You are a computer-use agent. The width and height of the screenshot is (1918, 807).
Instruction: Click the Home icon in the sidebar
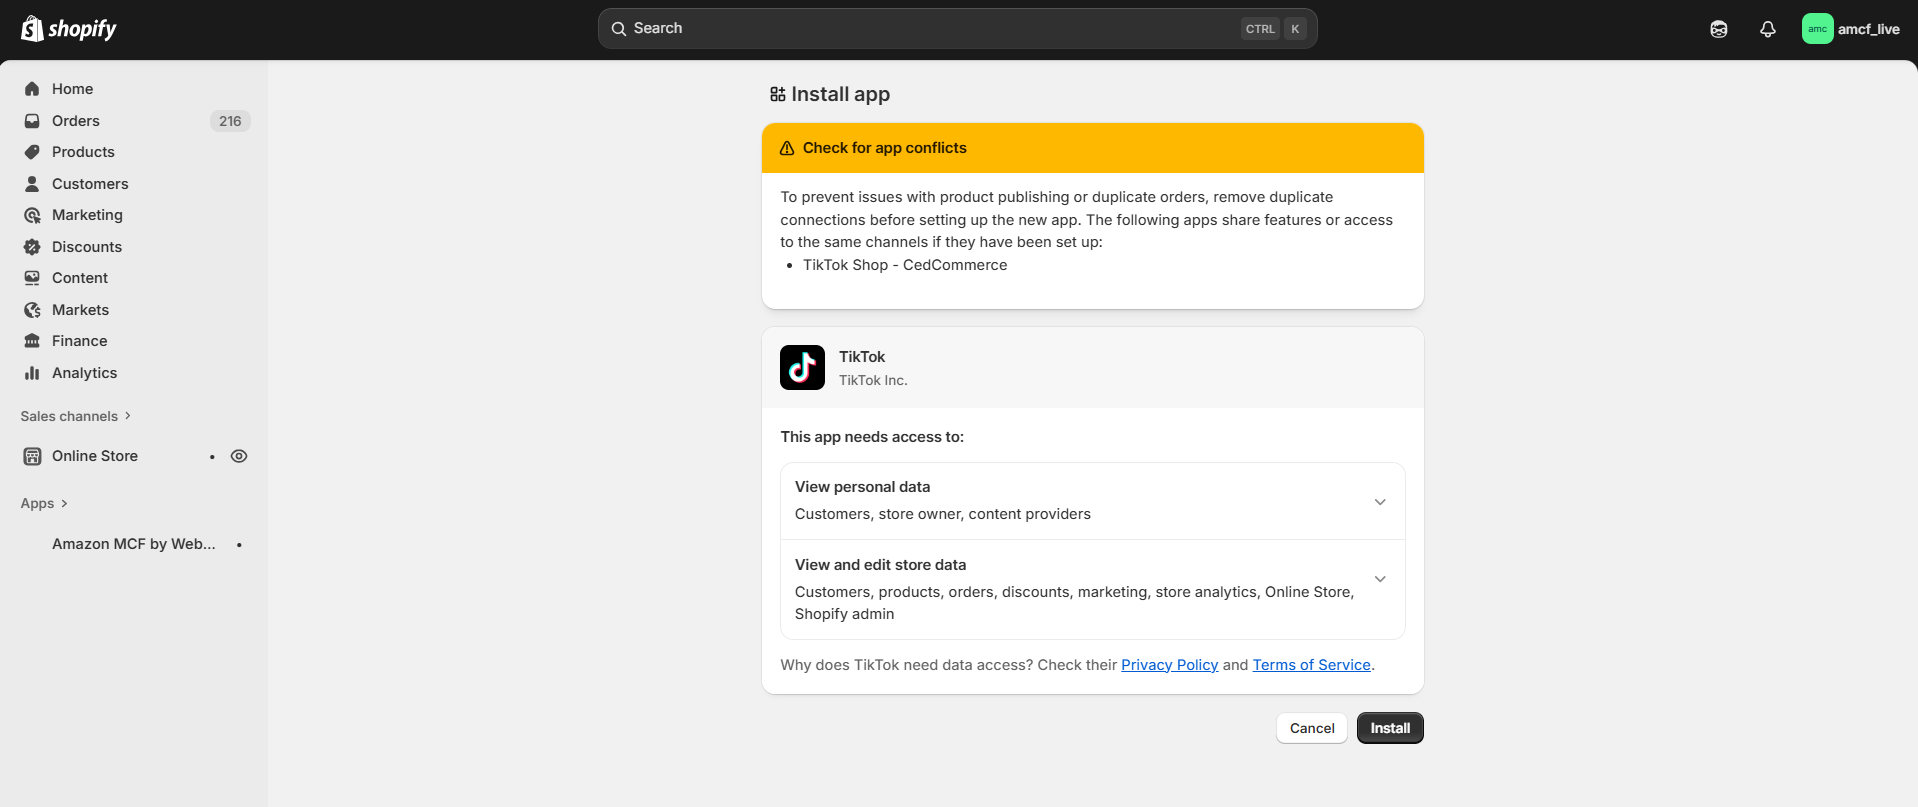pos(32,89)
